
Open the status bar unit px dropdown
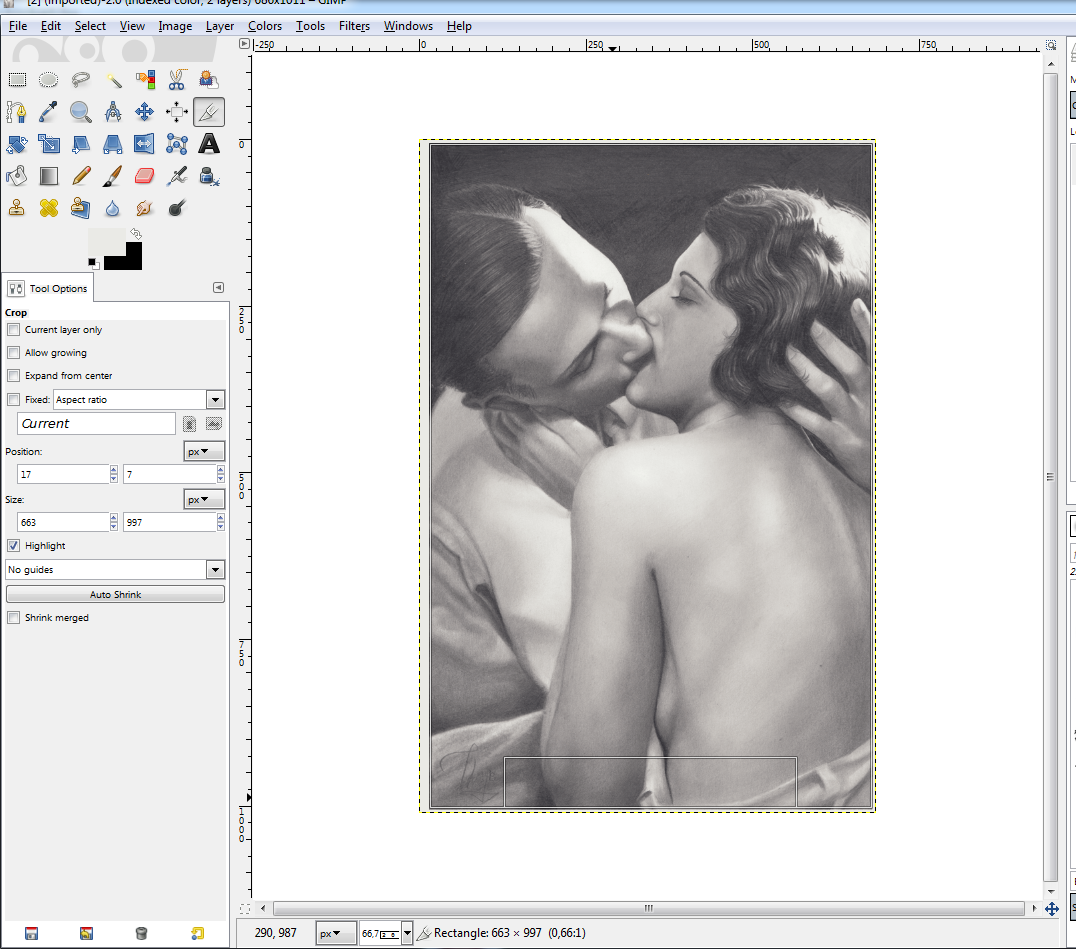point(336,933)
